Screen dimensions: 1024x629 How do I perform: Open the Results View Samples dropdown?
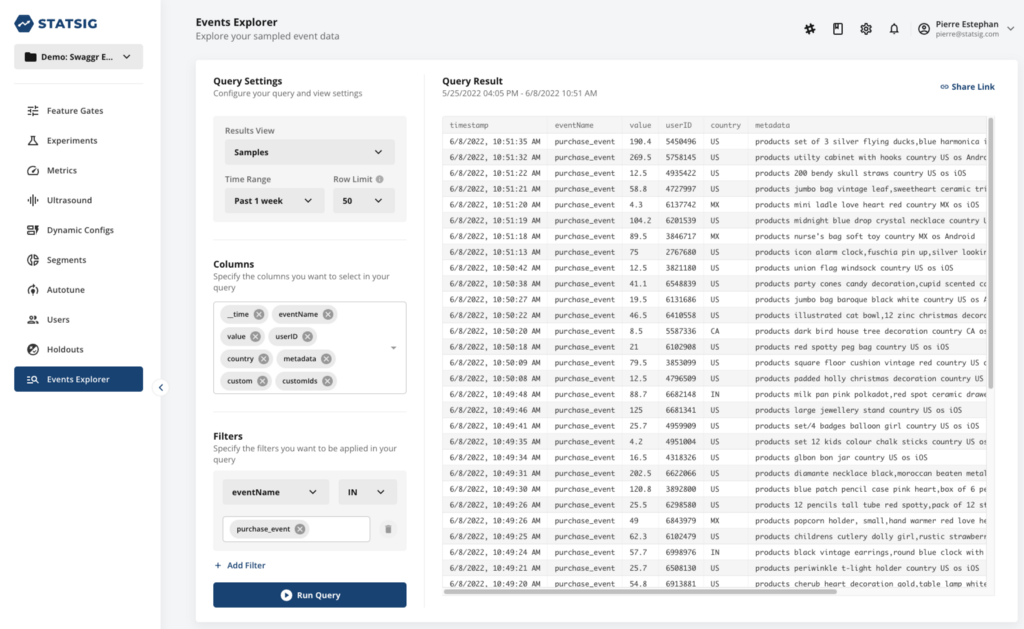pos(310,152)
